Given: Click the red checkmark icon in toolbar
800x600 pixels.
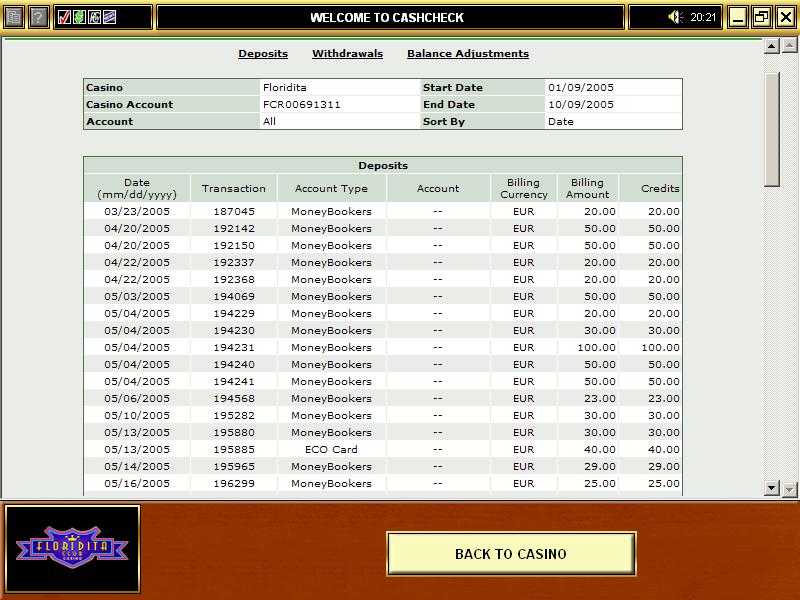Looking at the screenshot, I should pos(64,17).
